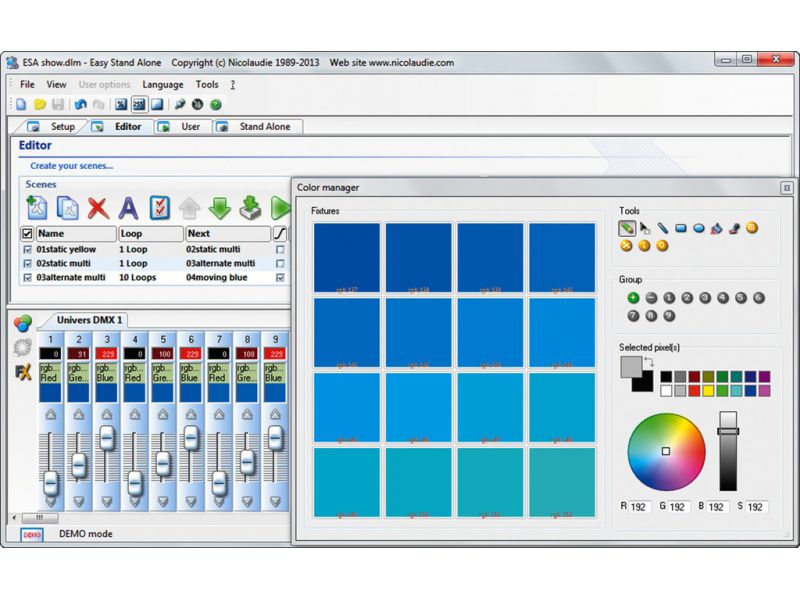The height and width of the screenshot is (600, 800).
Task: Click the green add group button
Action: click(633, 297)
